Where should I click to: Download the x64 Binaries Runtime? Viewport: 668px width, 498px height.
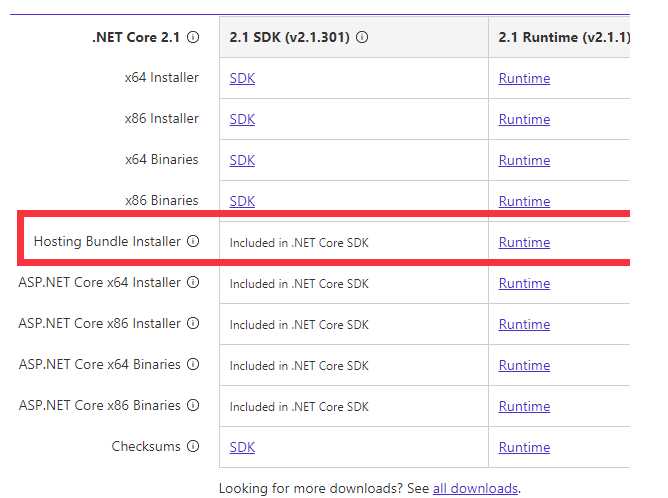pos(524,160)
